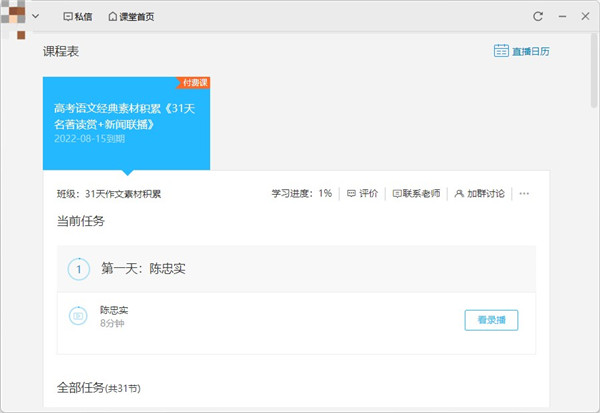Click the vertical scrollbar thumb

pos(593,70)
